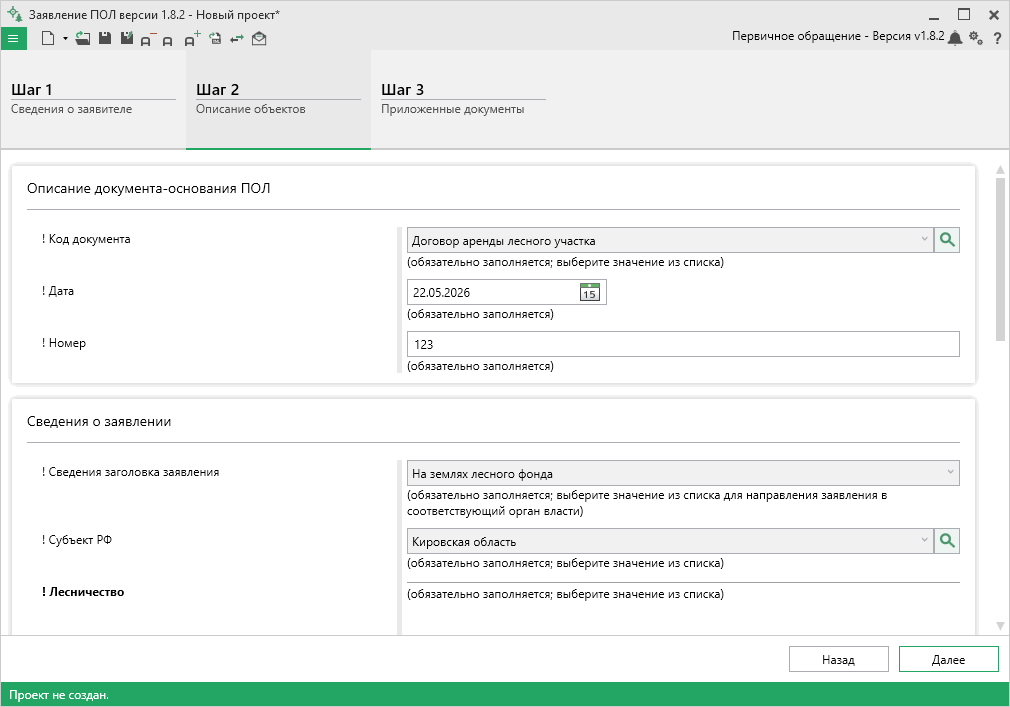Switch to the Шаг 3 Приложенные документы tab
Image resolution: width=1010 pixels, height=707 pixels.
tap(463, 100)
